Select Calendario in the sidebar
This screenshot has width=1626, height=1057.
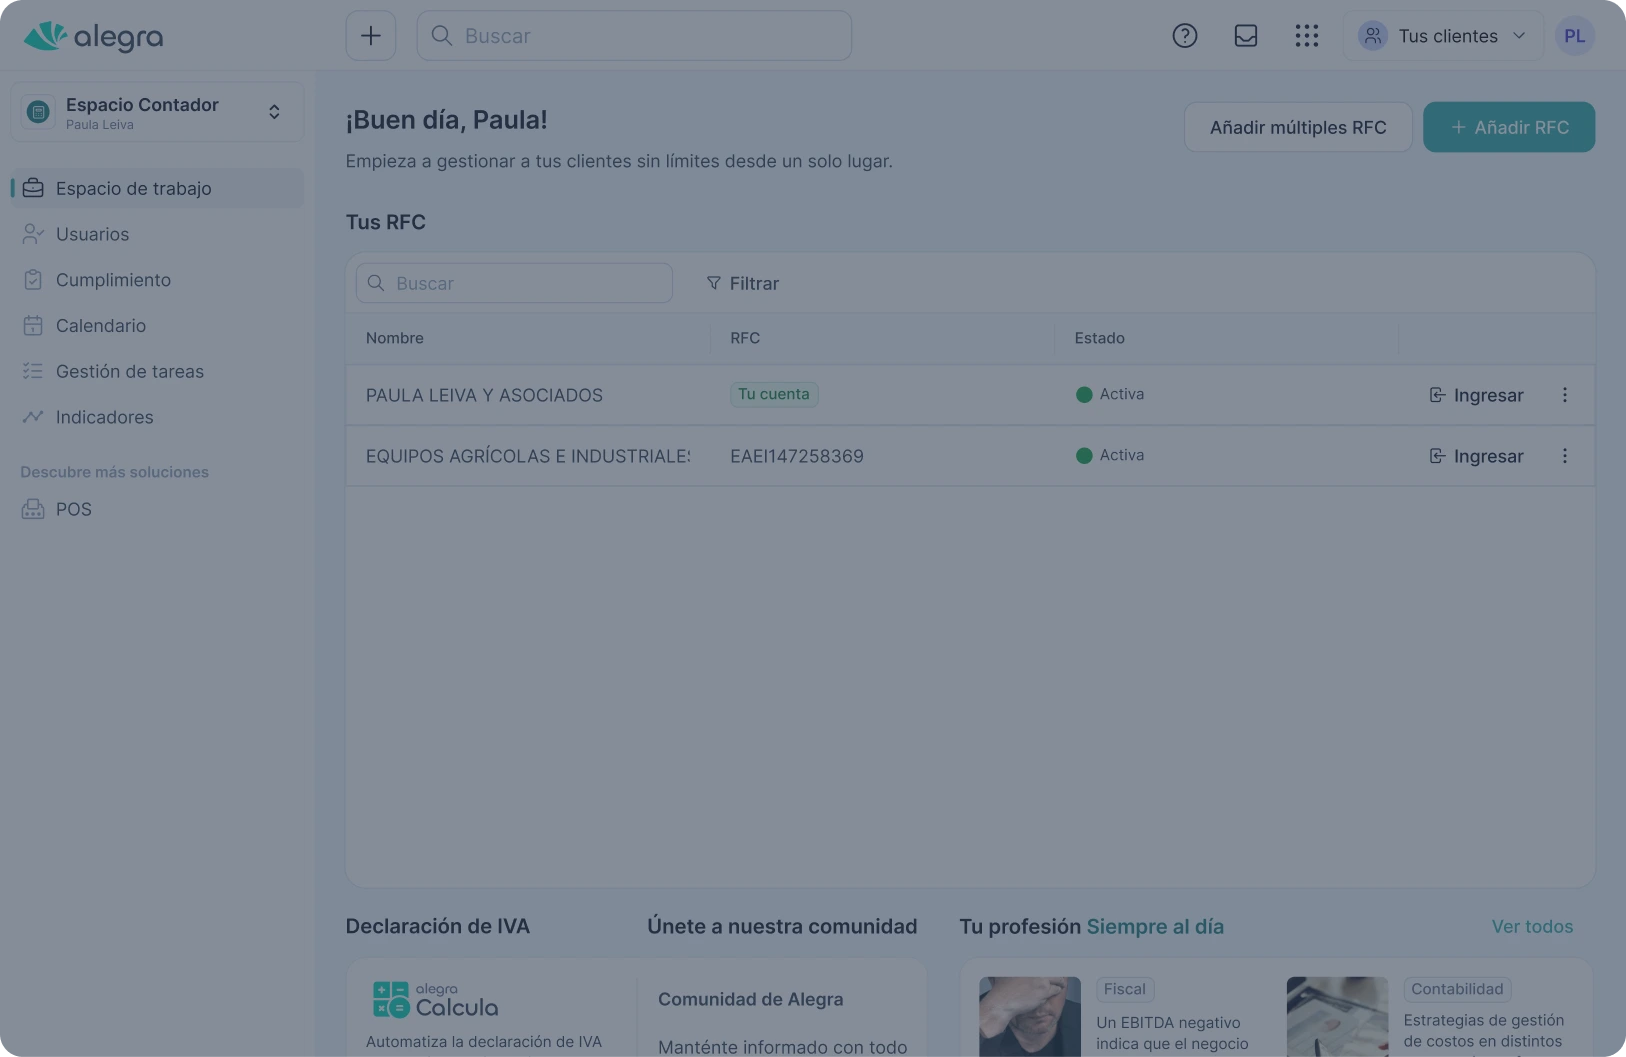pyautogui.click(x=100, y=326)
